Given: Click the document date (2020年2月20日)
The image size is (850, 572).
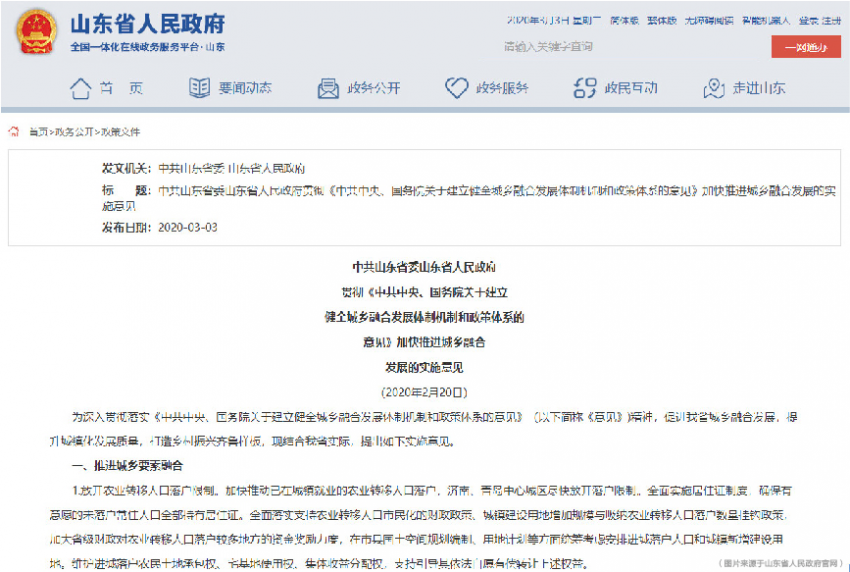Looking at the screenshot, I should pos(424,392).
